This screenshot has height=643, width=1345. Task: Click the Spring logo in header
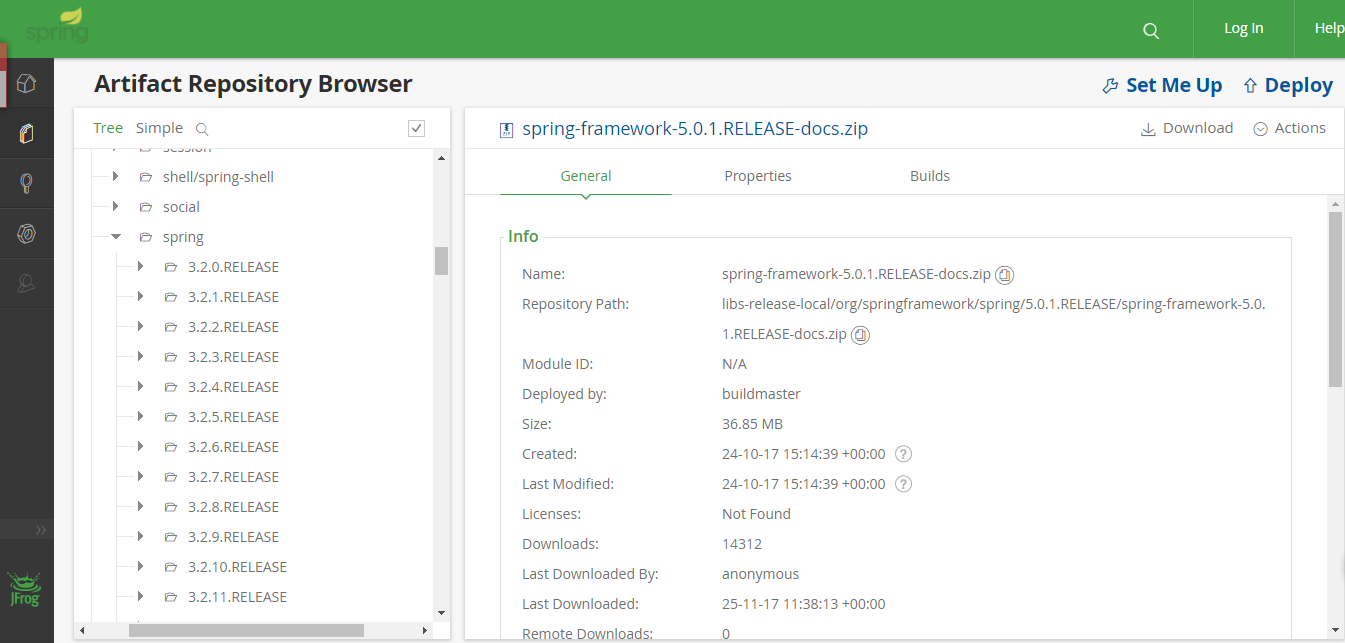pyautogui.click(x=57, y=26)
